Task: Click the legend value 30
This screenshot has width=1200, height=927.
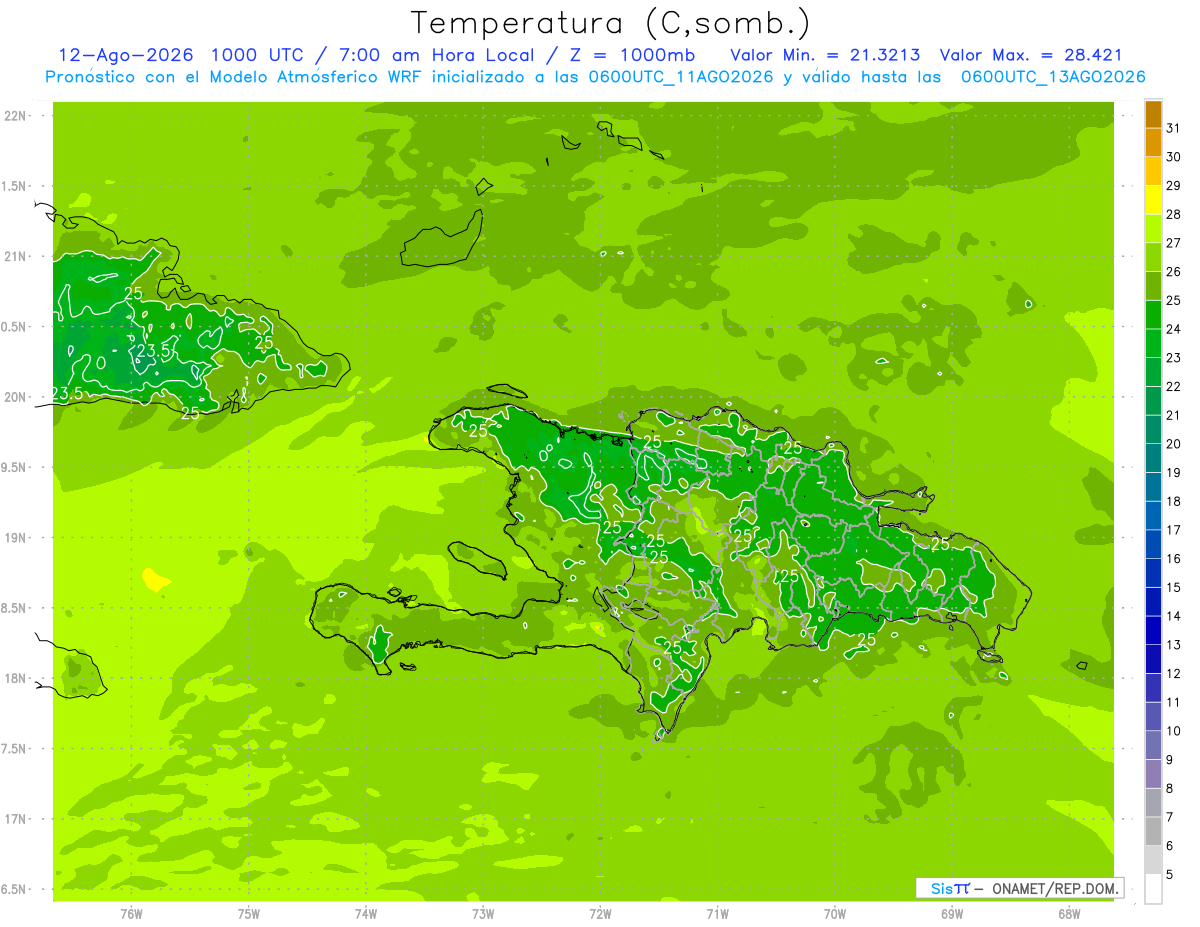Action: pyautogui.click(x=1174, y=157)
